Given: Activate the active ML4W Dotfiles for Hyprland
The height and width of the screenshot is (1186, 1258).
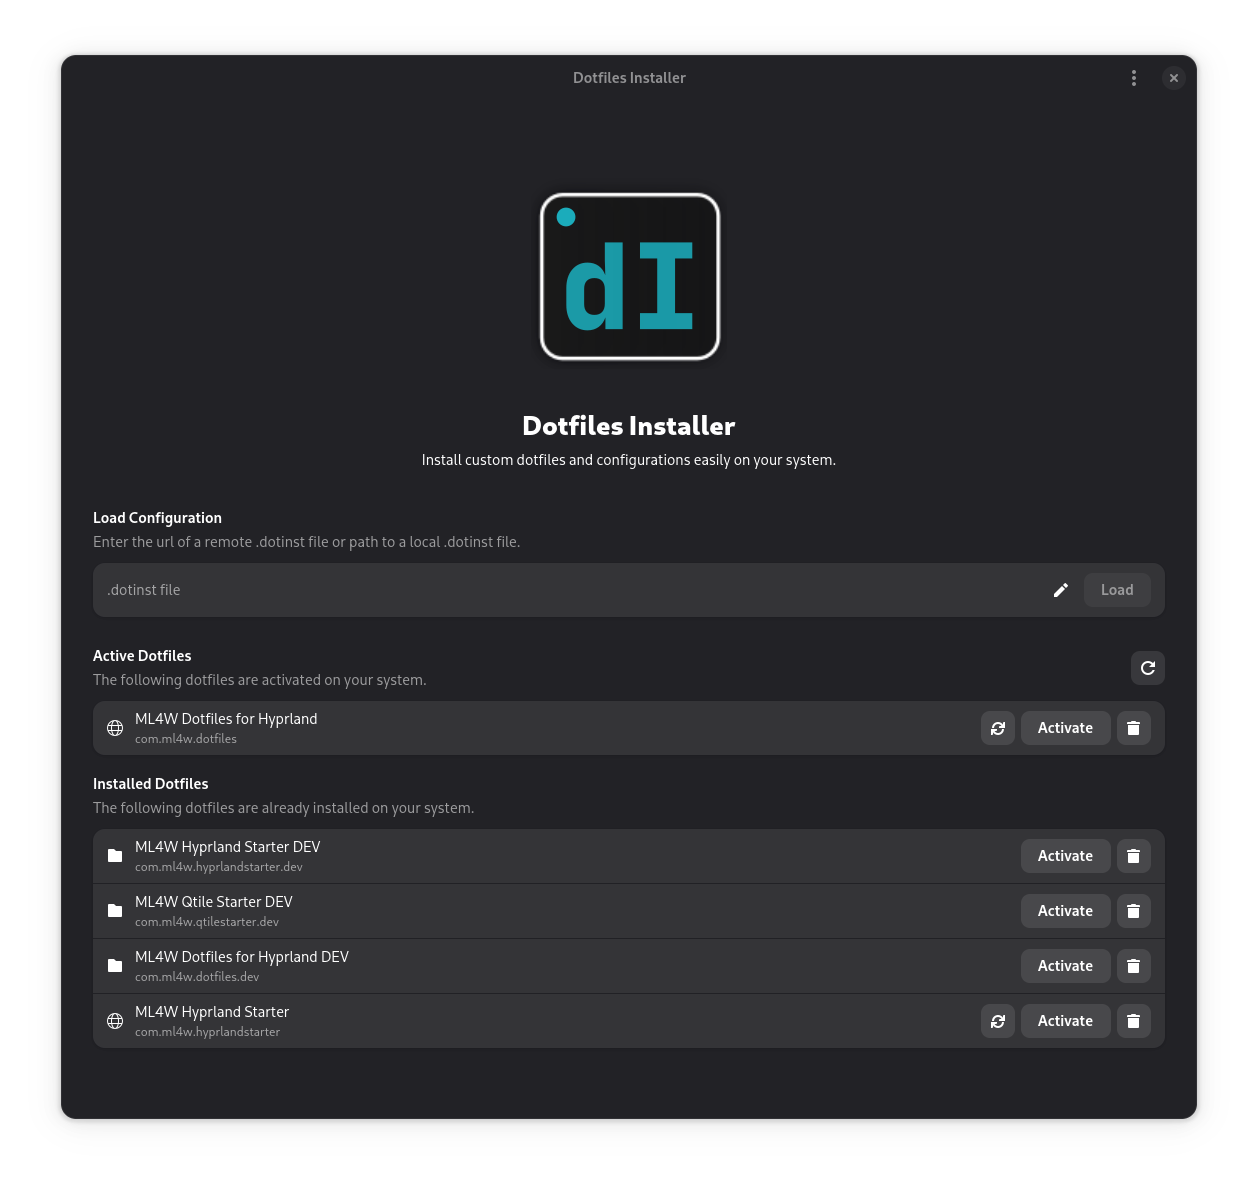Looking at the screenshot, I should (x=1065, y=728).
